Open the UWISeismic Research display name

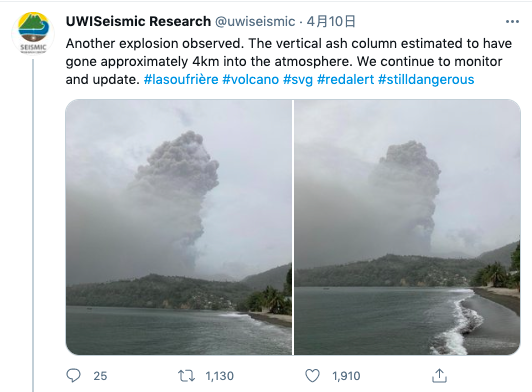(x=138, y=21)
